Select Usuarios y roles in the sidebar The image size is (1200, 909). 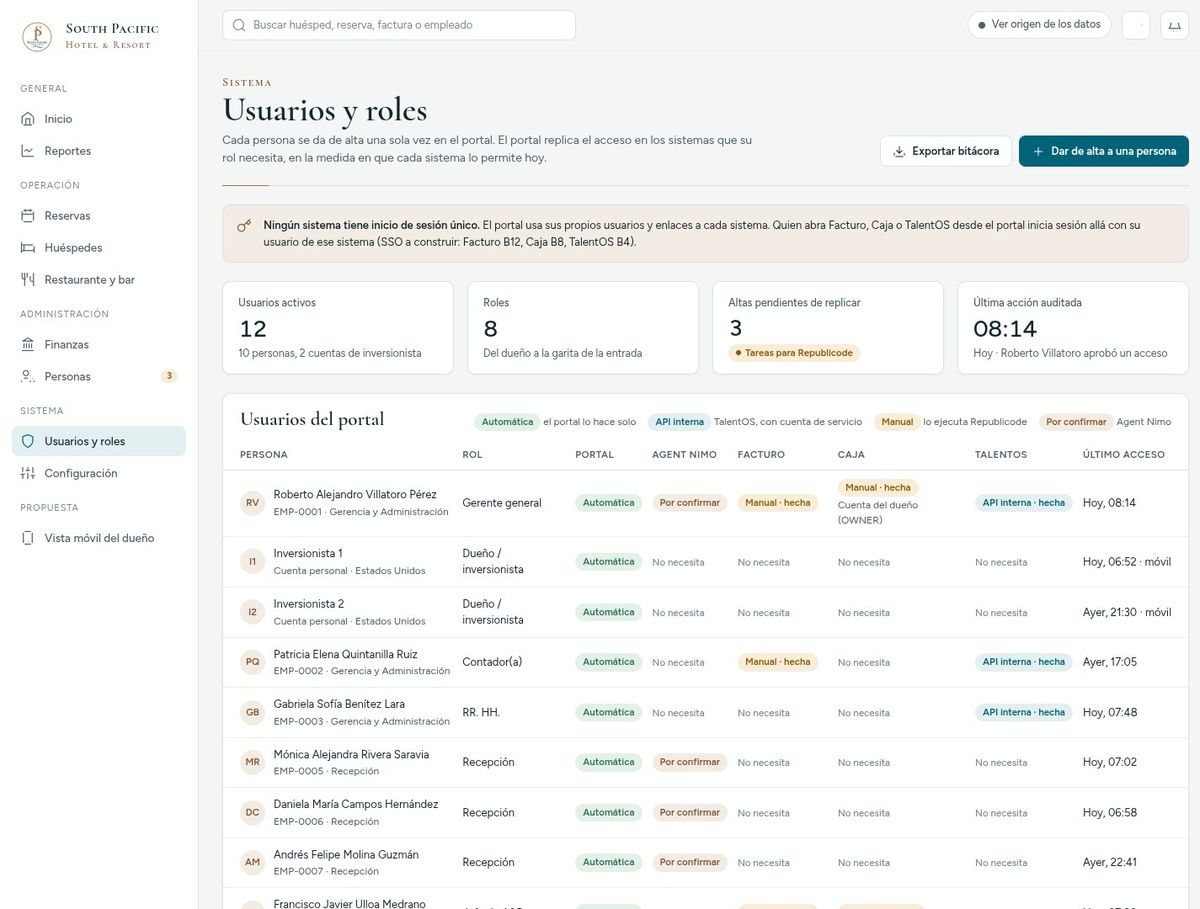click(99, 441)
